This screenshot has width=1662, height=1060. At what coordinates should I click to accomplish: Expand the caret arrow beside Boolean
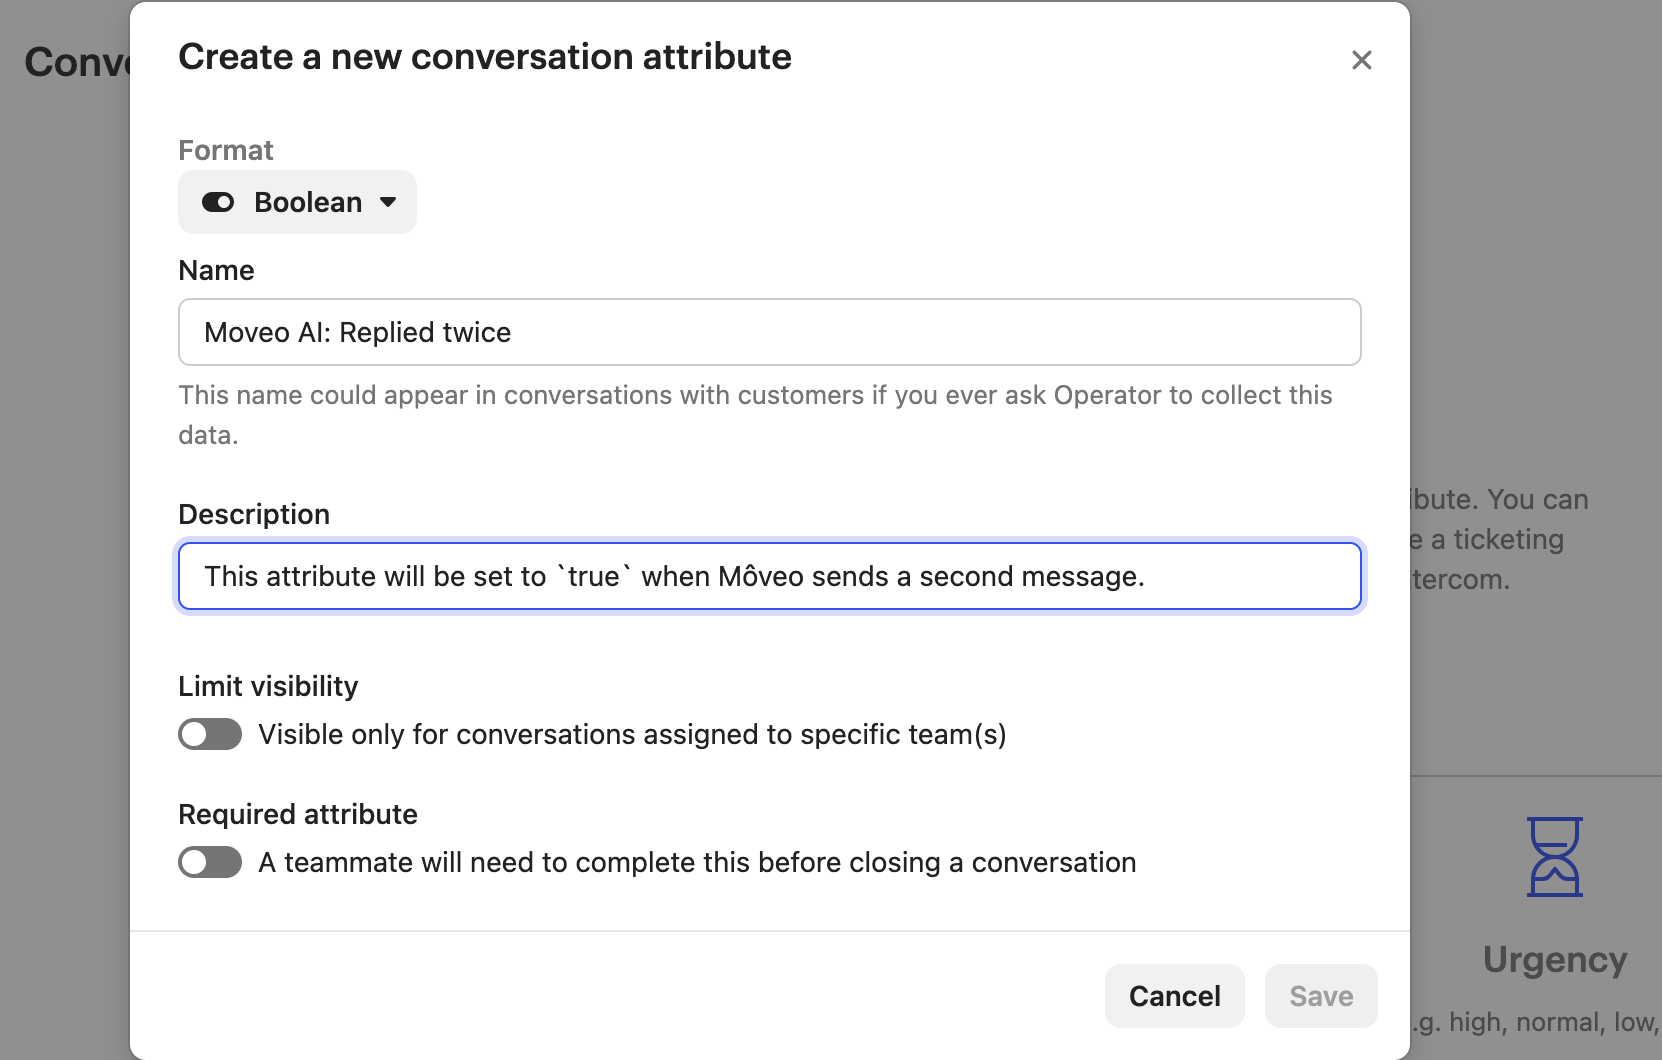[388, 202]
